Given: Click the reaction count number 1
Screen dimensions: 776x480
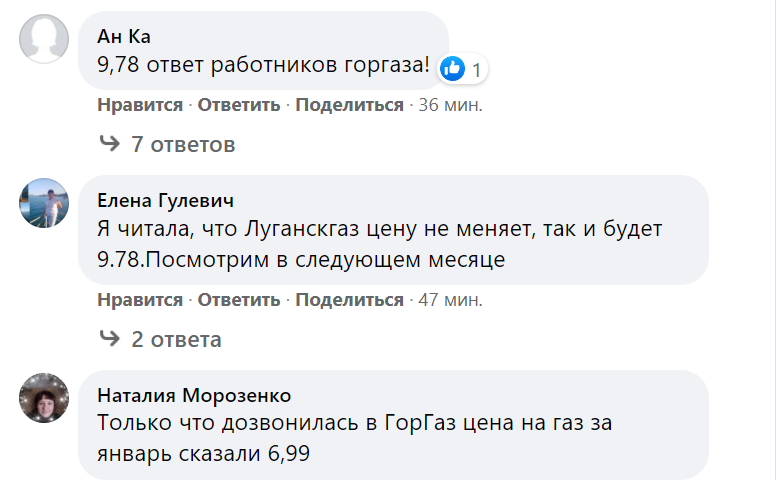Looking at the screenshot, I should (x=477, y=70).
